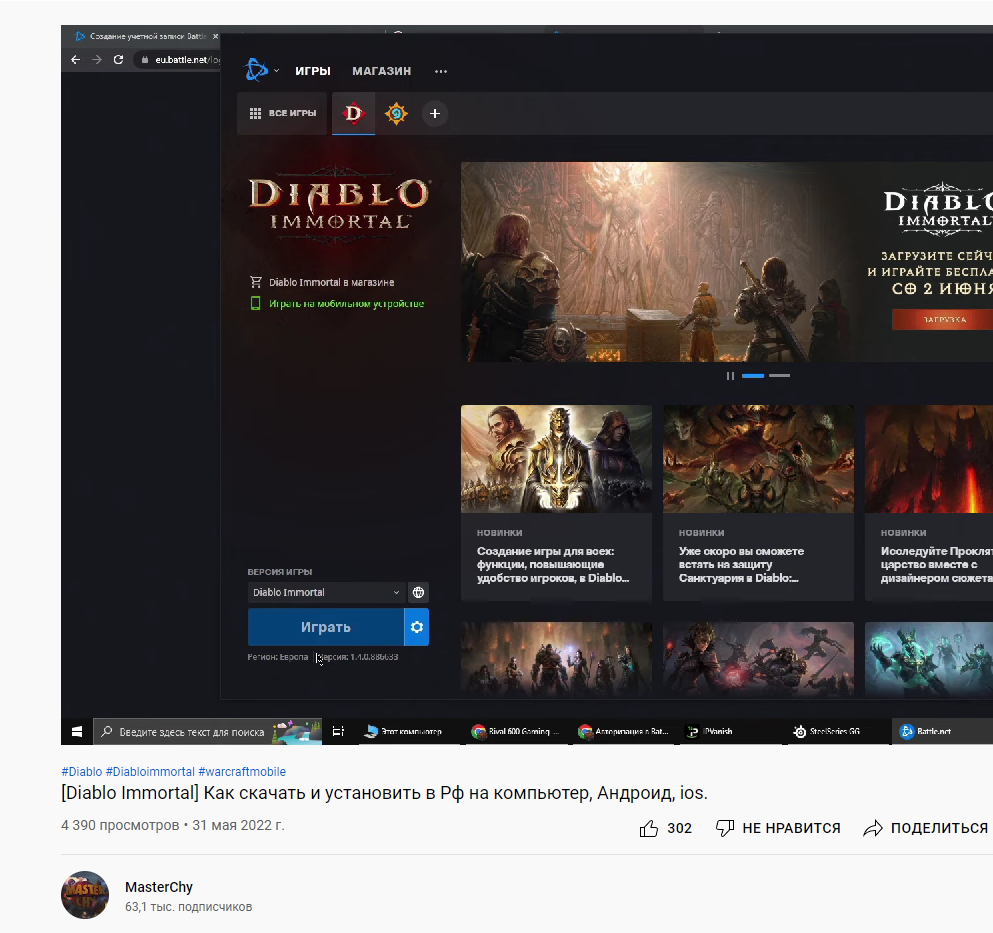The width and height of the screenshot is (993, 933).
Task: Click the ЗАГРУЗКА button on banner
Action: click(x=941, y=319)
